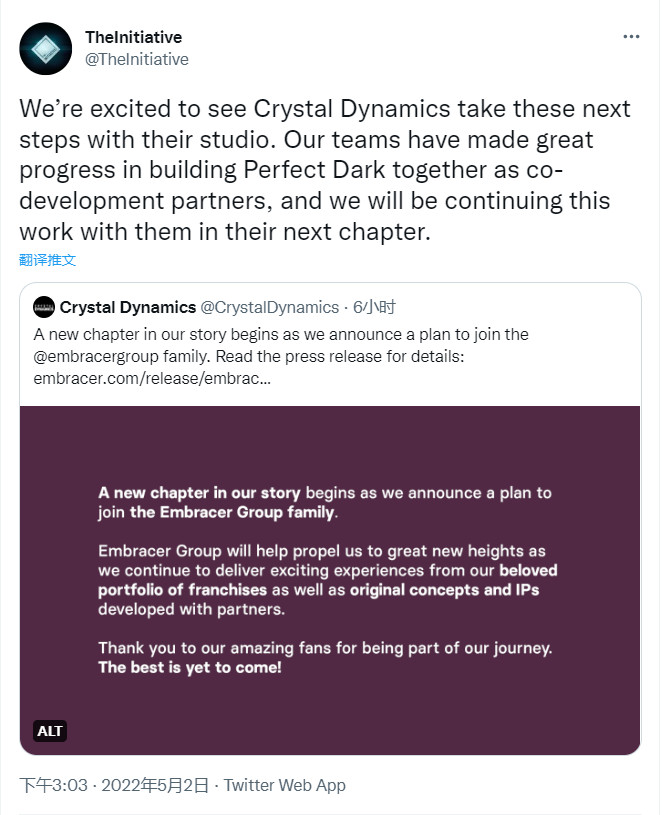Click the Crystal Dynamics small avatar
Image resolution: width=669 pixels, height=815 pixels.
(43, 307)
